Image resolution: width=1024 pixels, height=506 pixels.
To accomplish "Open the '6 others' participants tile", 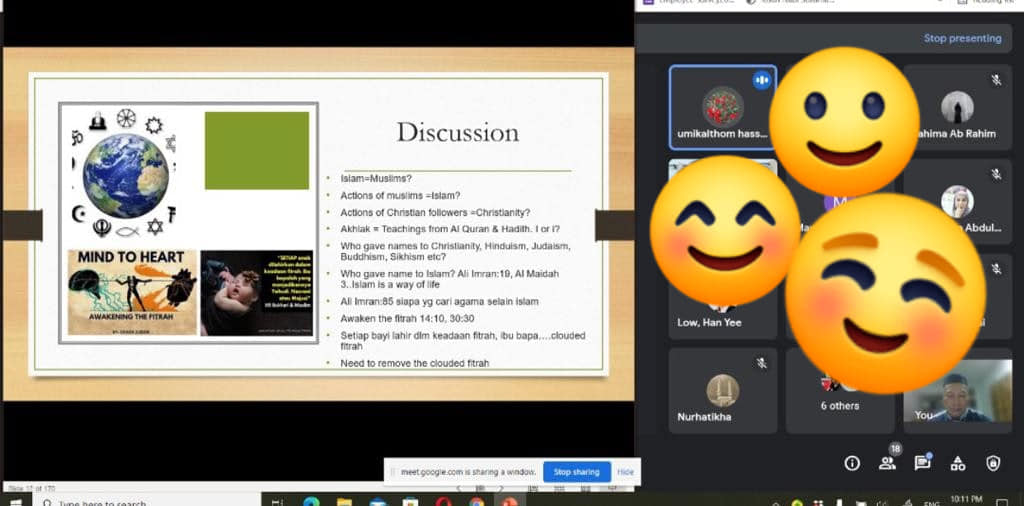I will pos(838,391).
